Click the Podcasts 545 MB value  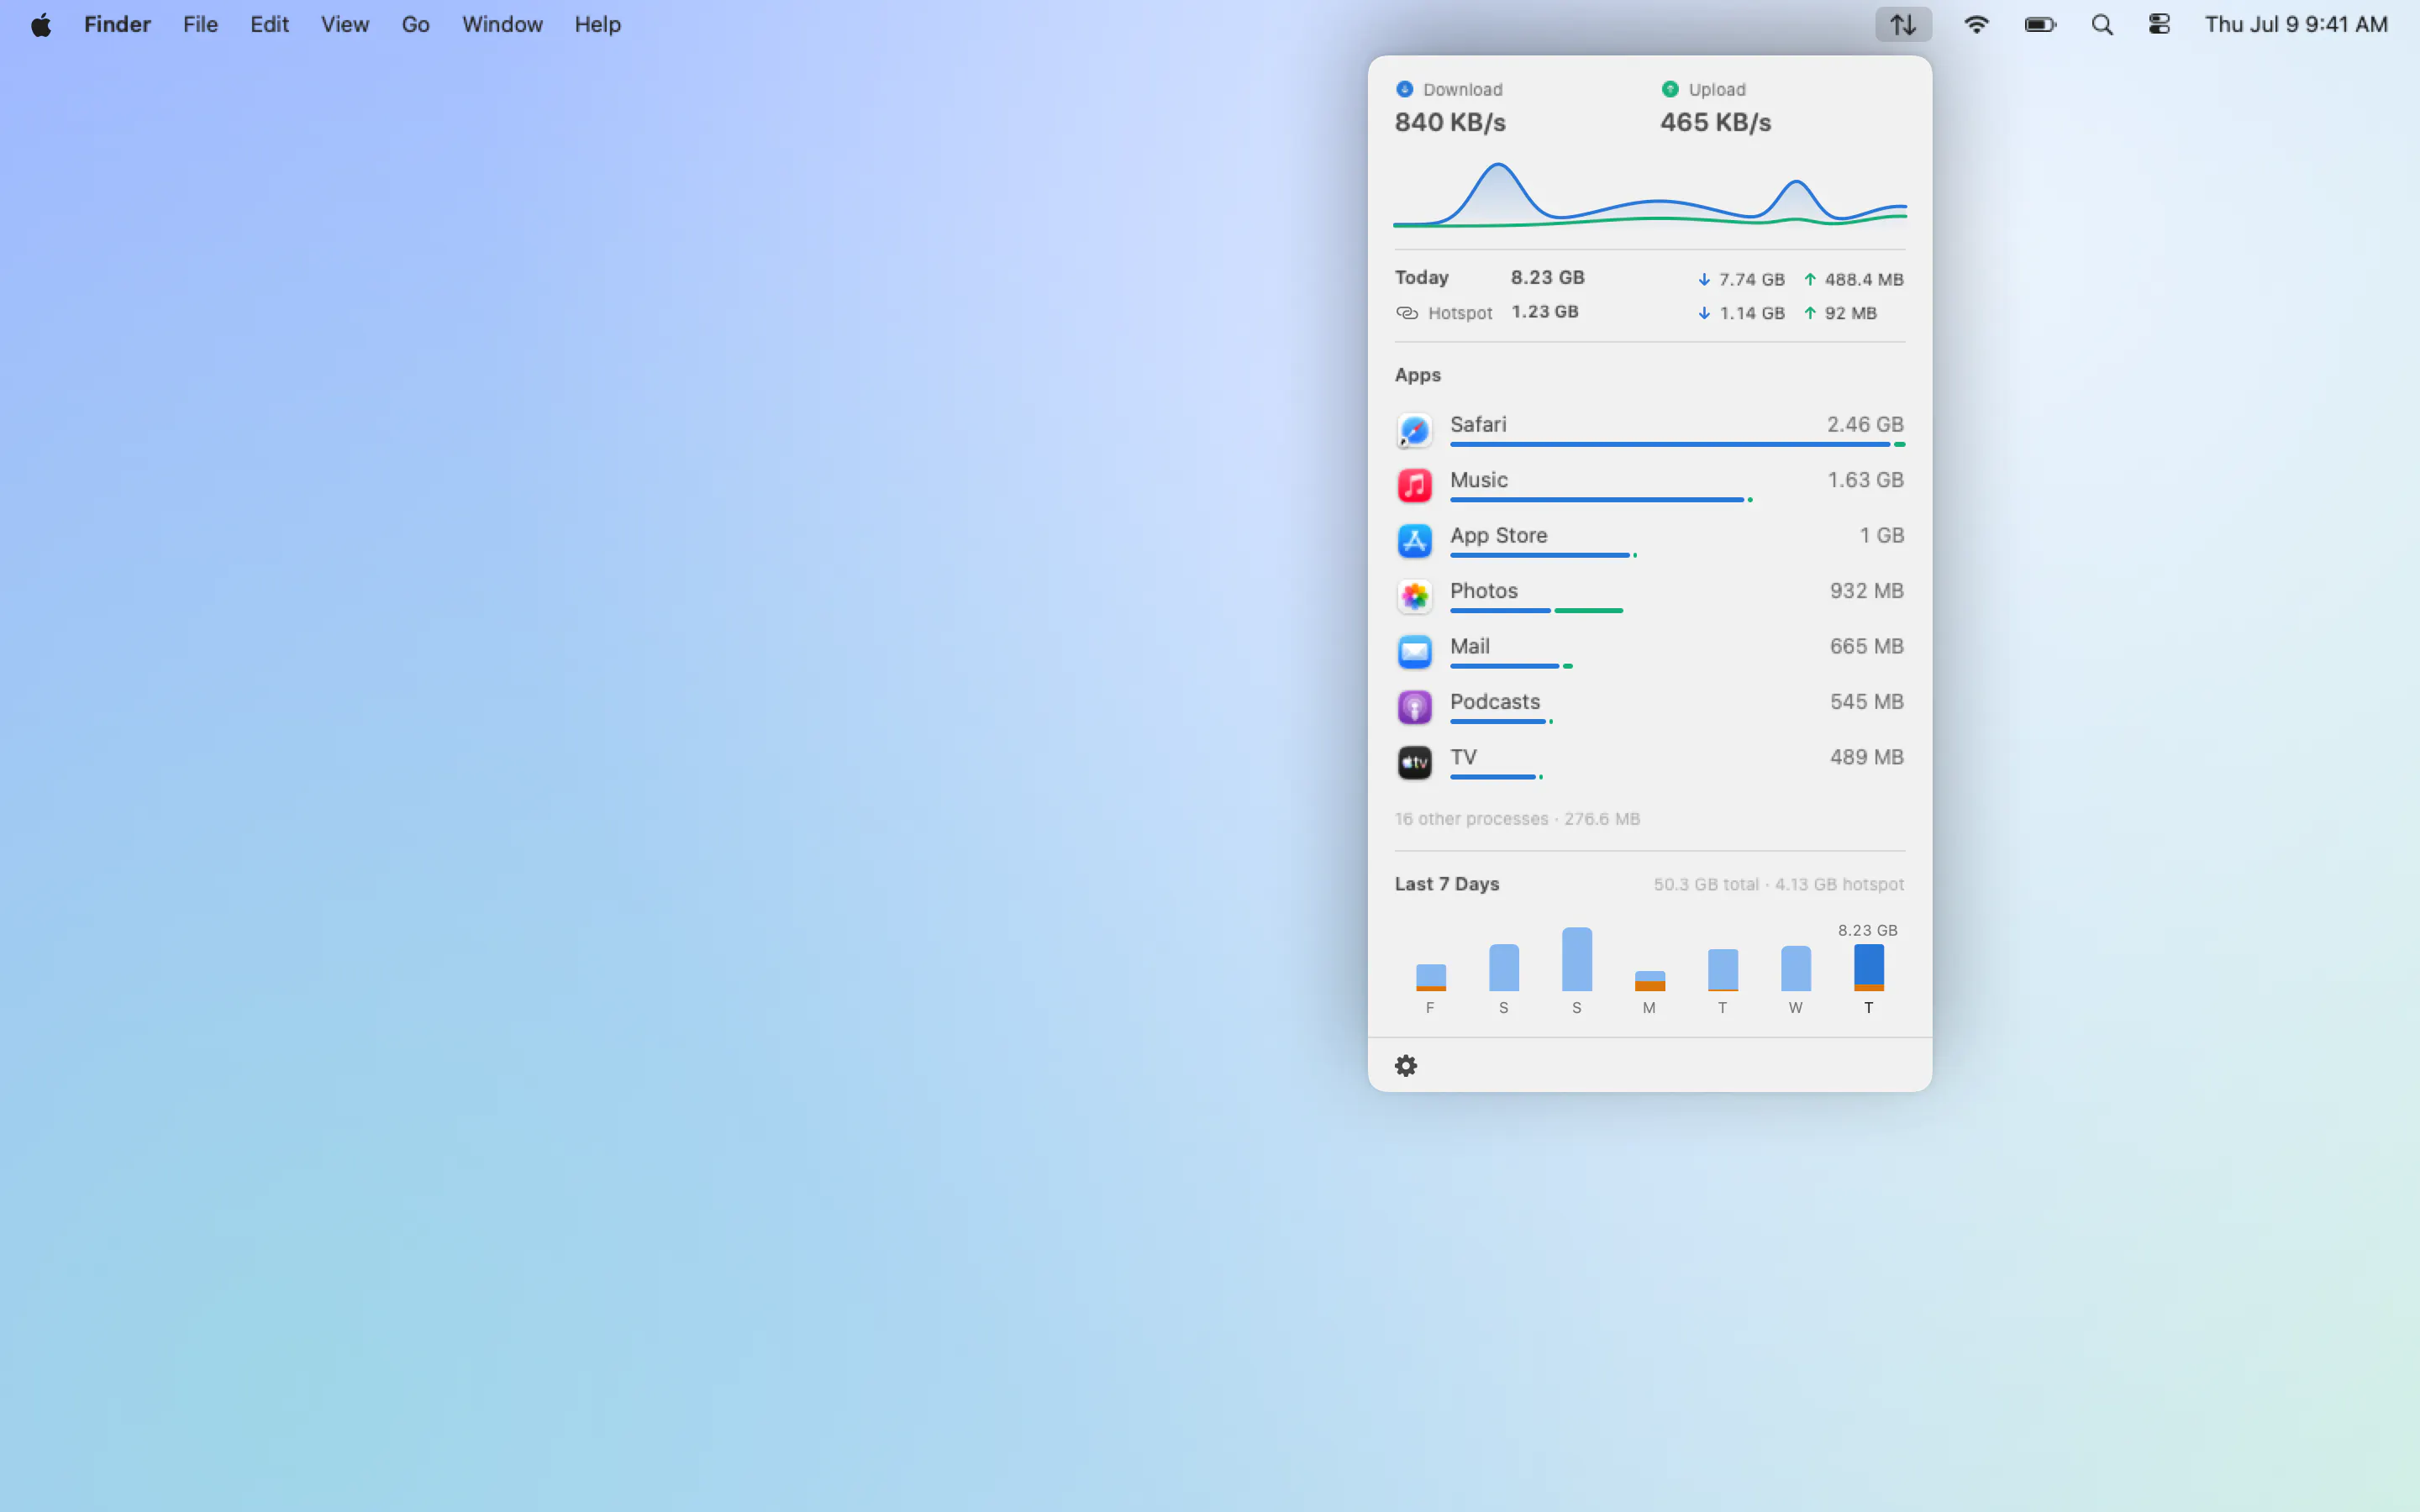(1866, 702)
